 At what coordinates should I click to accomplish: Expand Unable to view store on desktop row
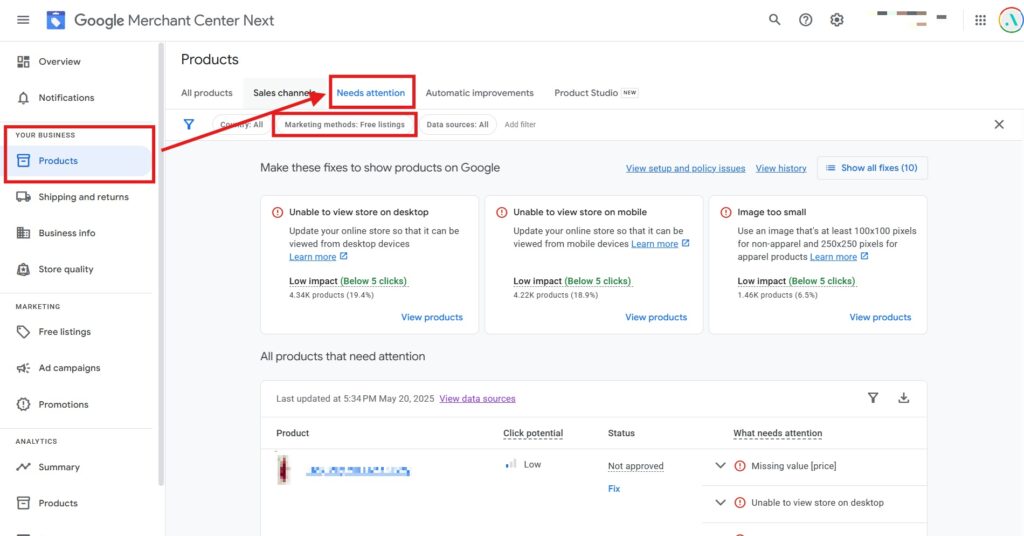pyautogui.click(x=720, y=502)
